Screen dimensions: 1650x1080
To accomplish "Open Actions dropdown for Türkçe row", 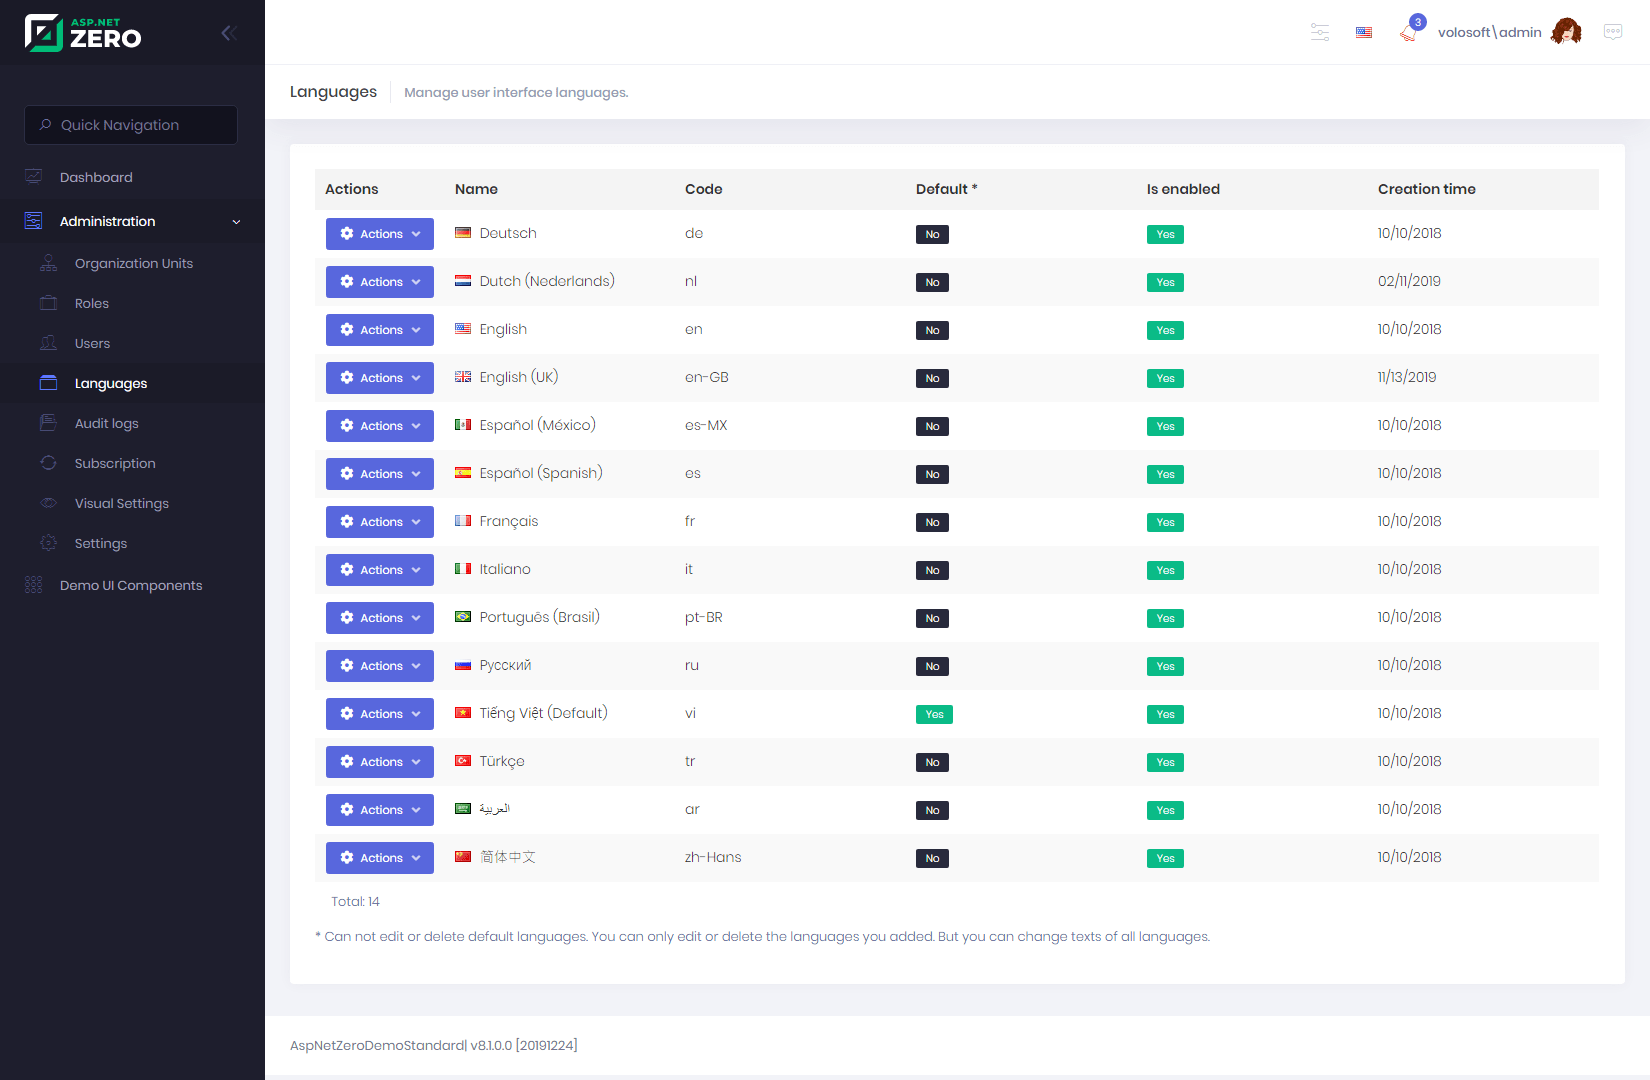I will point(380,762).
